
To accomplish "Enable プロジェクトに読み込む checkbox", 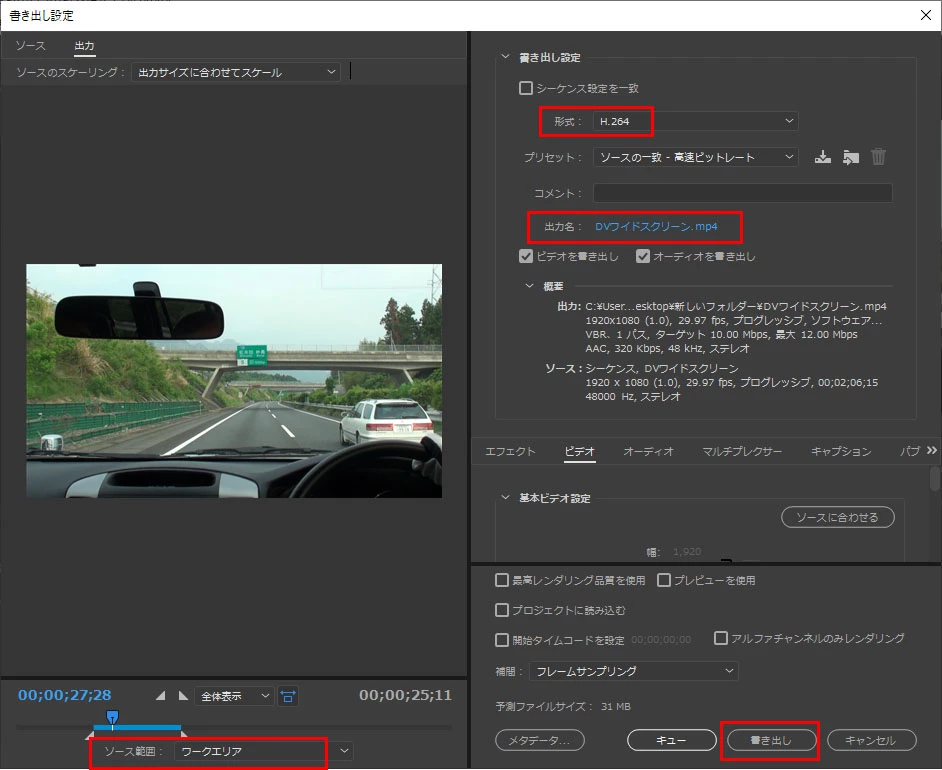I will coord(502,610).
